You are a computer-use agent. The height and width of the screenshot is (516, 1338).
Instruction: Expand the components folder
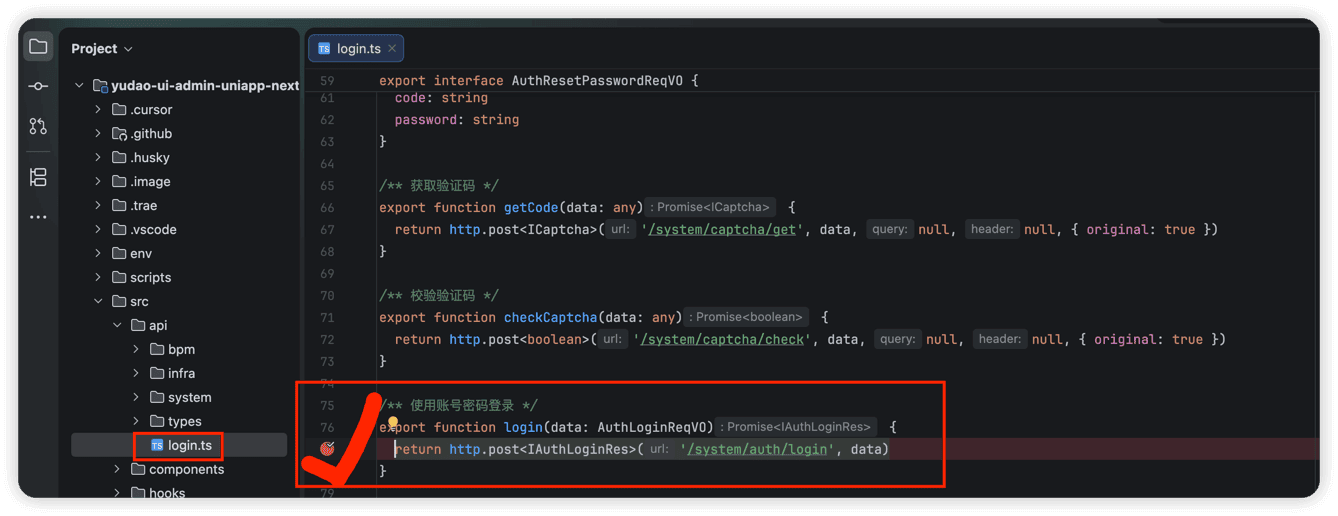pyautogui.click(x=117, y=469)
